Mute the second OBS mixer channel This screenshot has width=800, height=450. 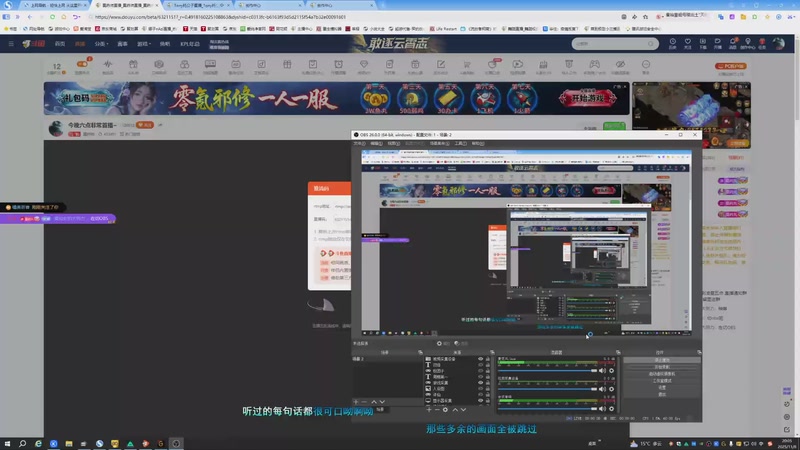coord(602,389)
